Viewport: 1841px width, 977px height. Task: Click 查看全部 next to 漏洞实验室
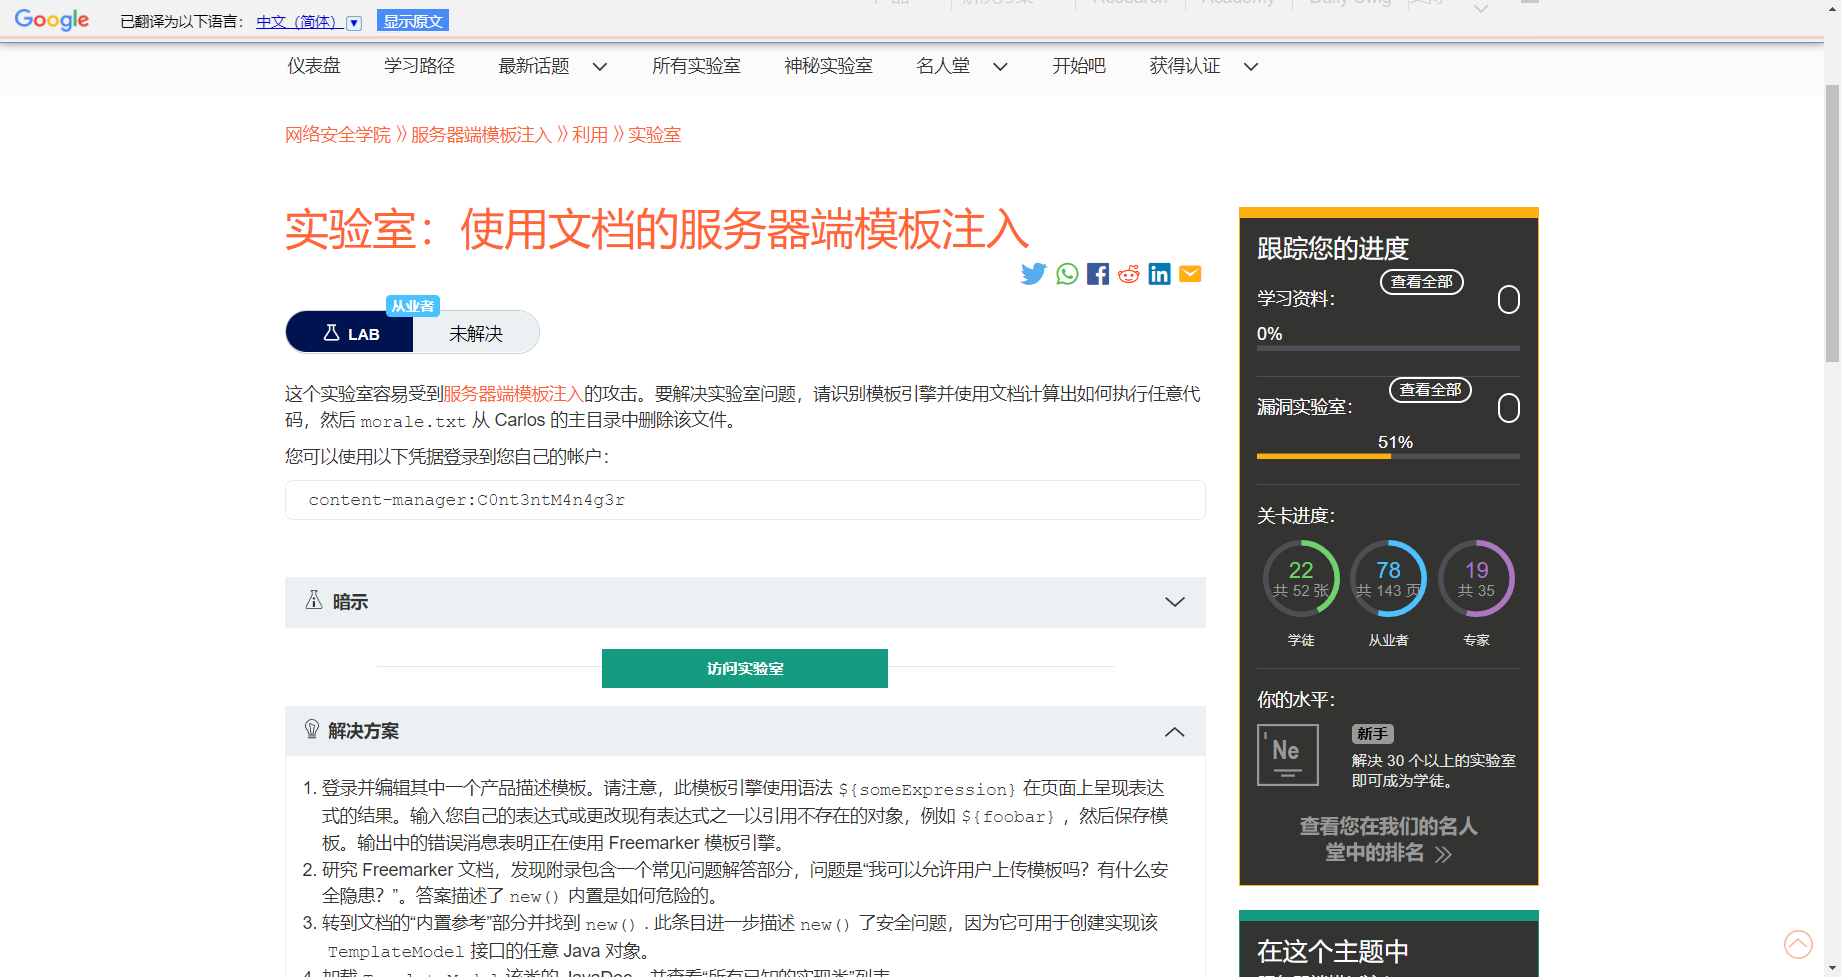coord(1430,390)
